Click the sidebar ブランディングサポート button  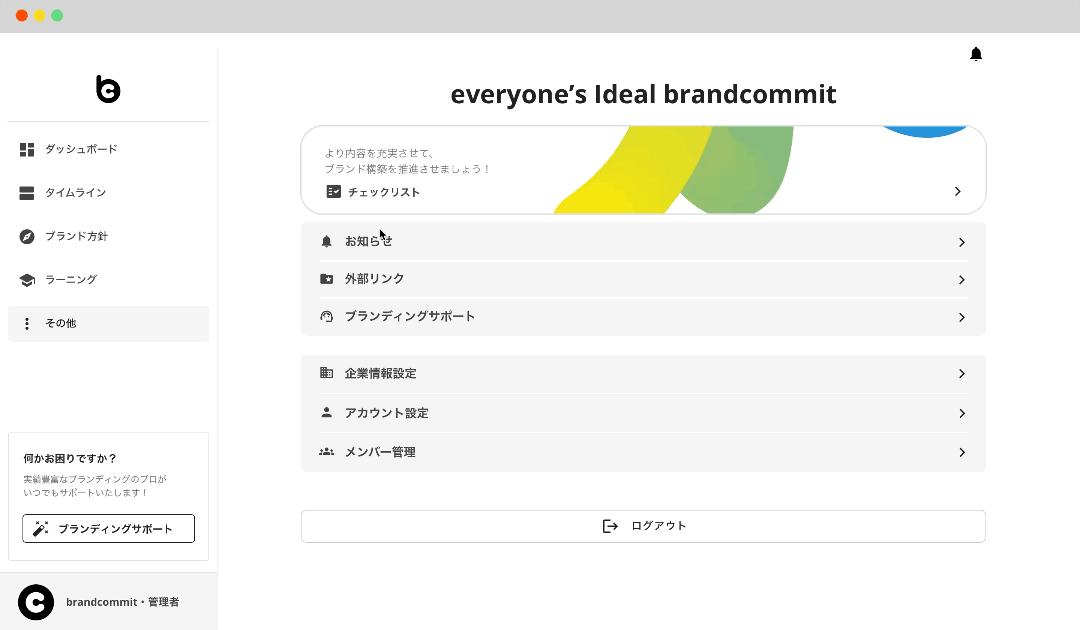108,529
